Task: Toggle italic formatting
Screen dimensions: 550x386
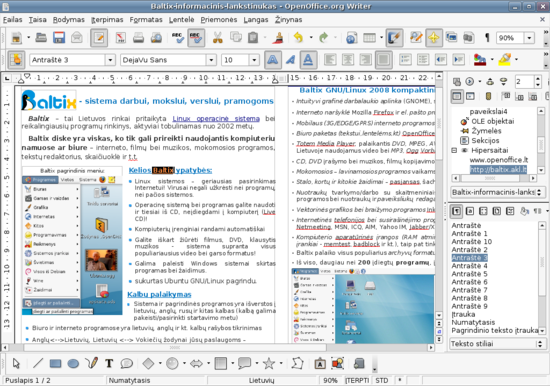Action: pyautogui.click(x=290, y=60)
